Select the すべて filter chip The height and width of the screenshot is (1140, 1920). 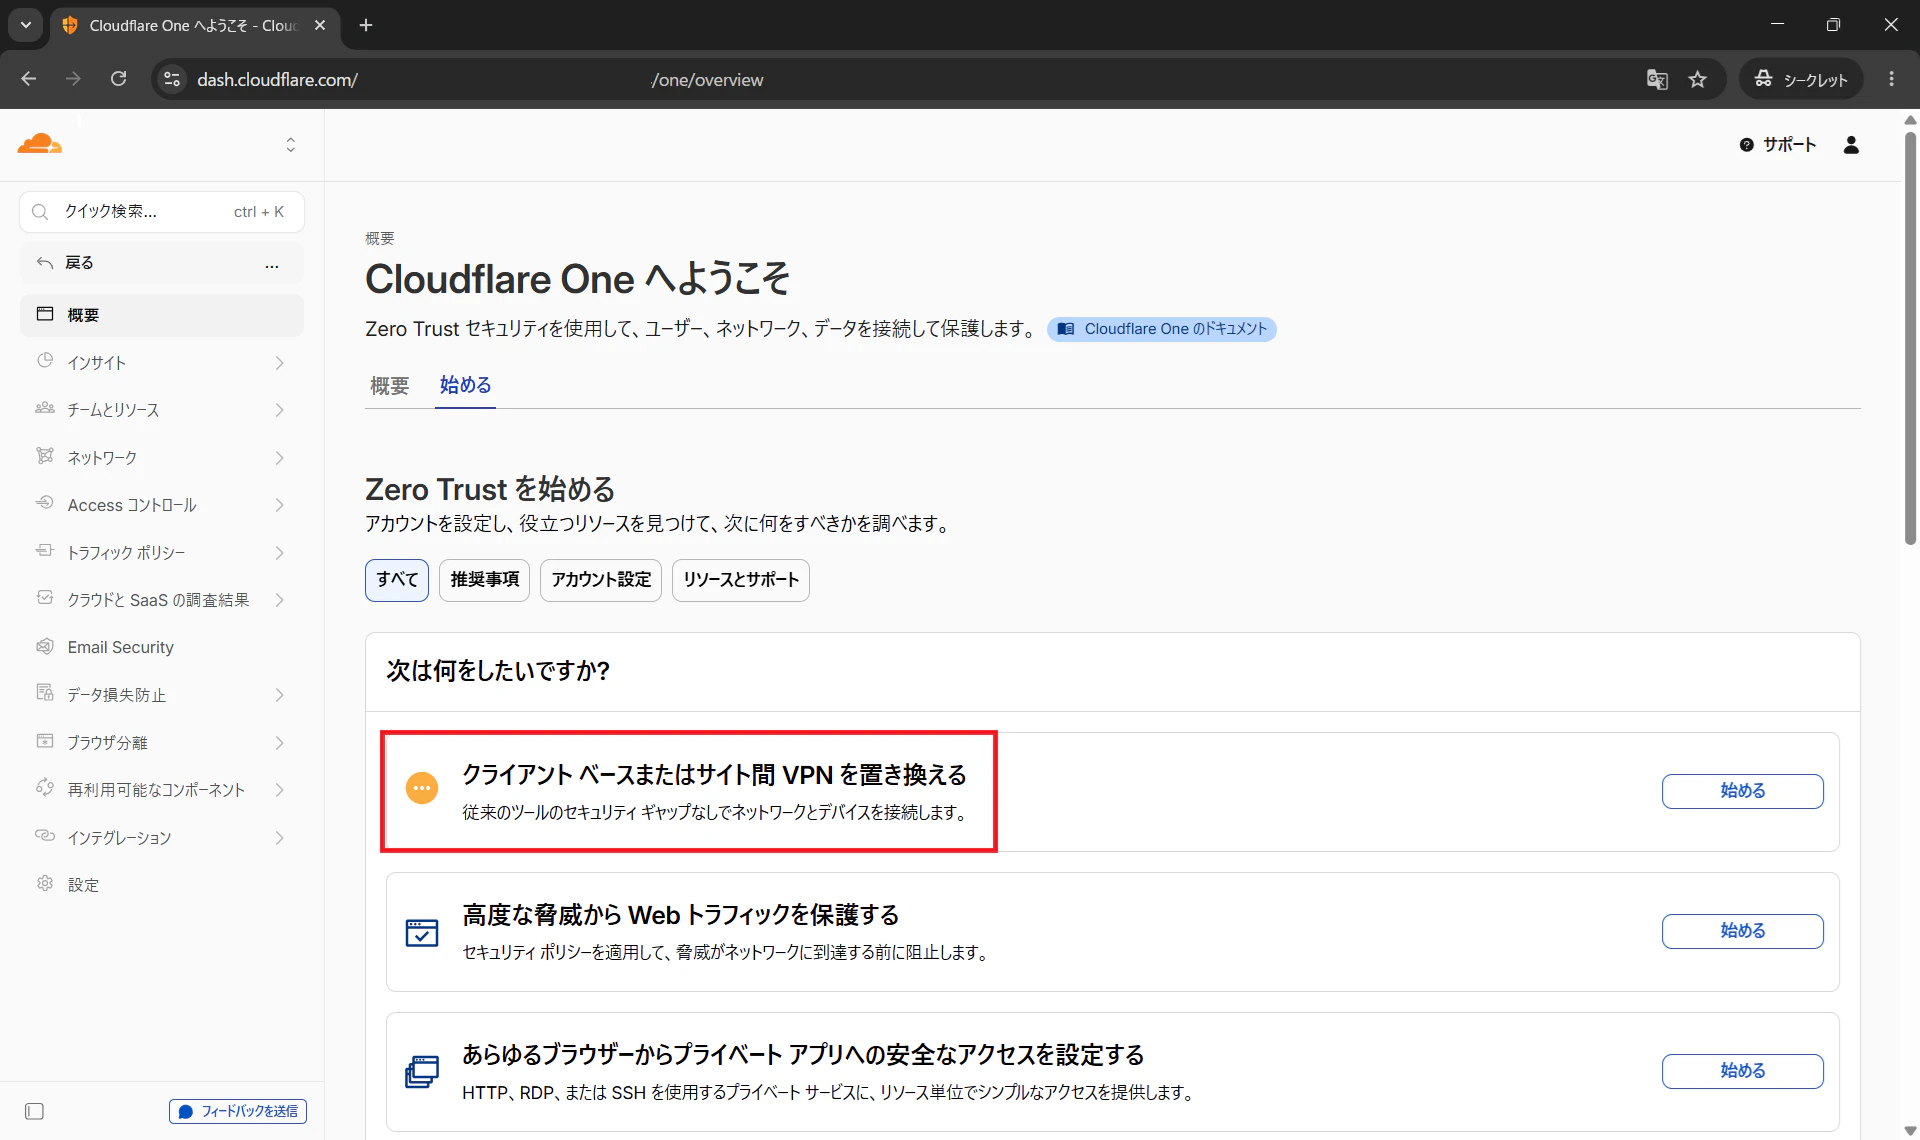(397, 580)
